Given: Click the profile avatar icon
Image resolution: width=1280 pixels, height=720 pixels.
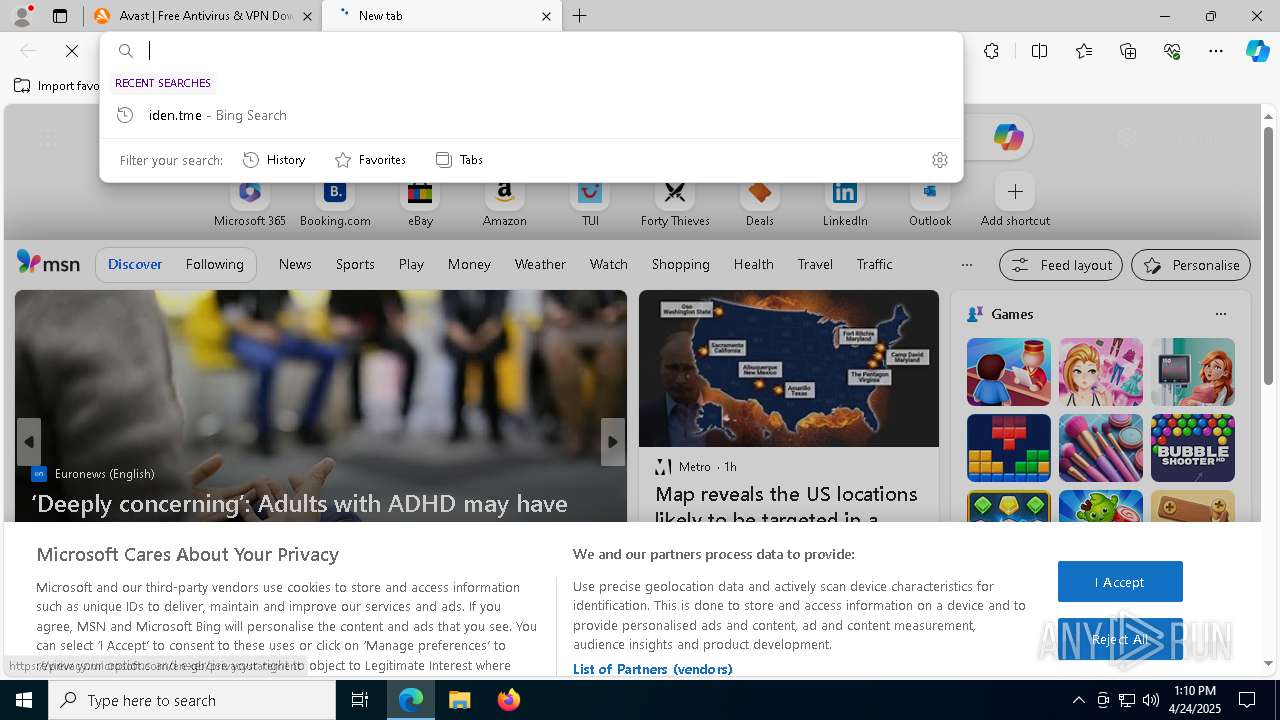Looking at the screenshot, I should point(22,16).
